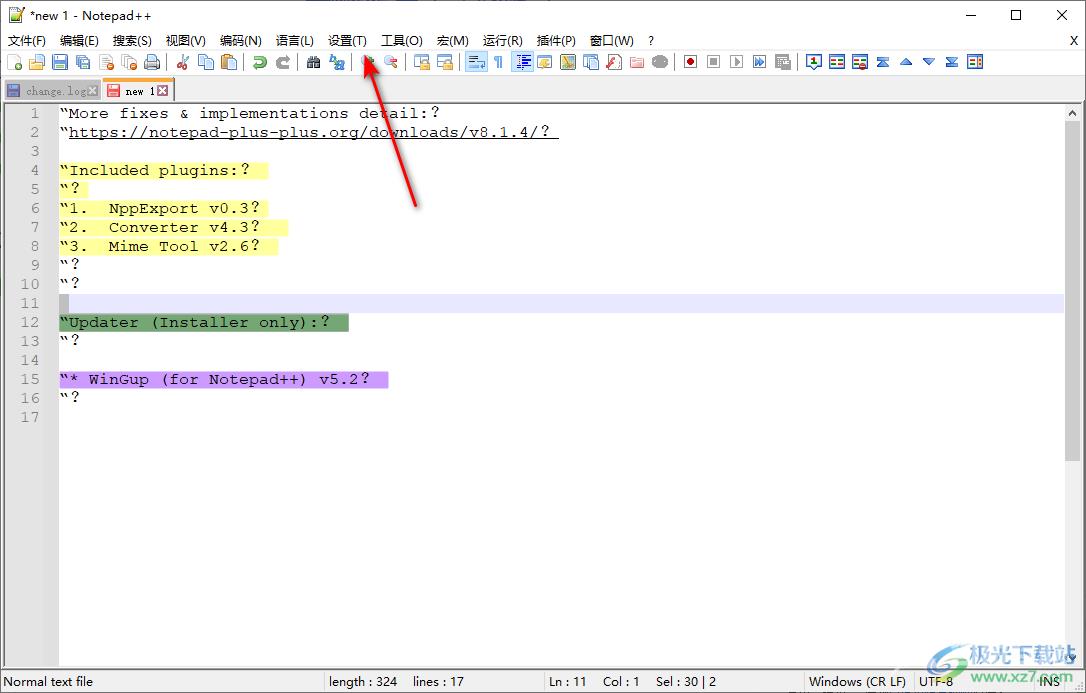Toggle the Word Wrap toolbar button
Viewport: 1086px width, 693px height.
click(476, 62)
